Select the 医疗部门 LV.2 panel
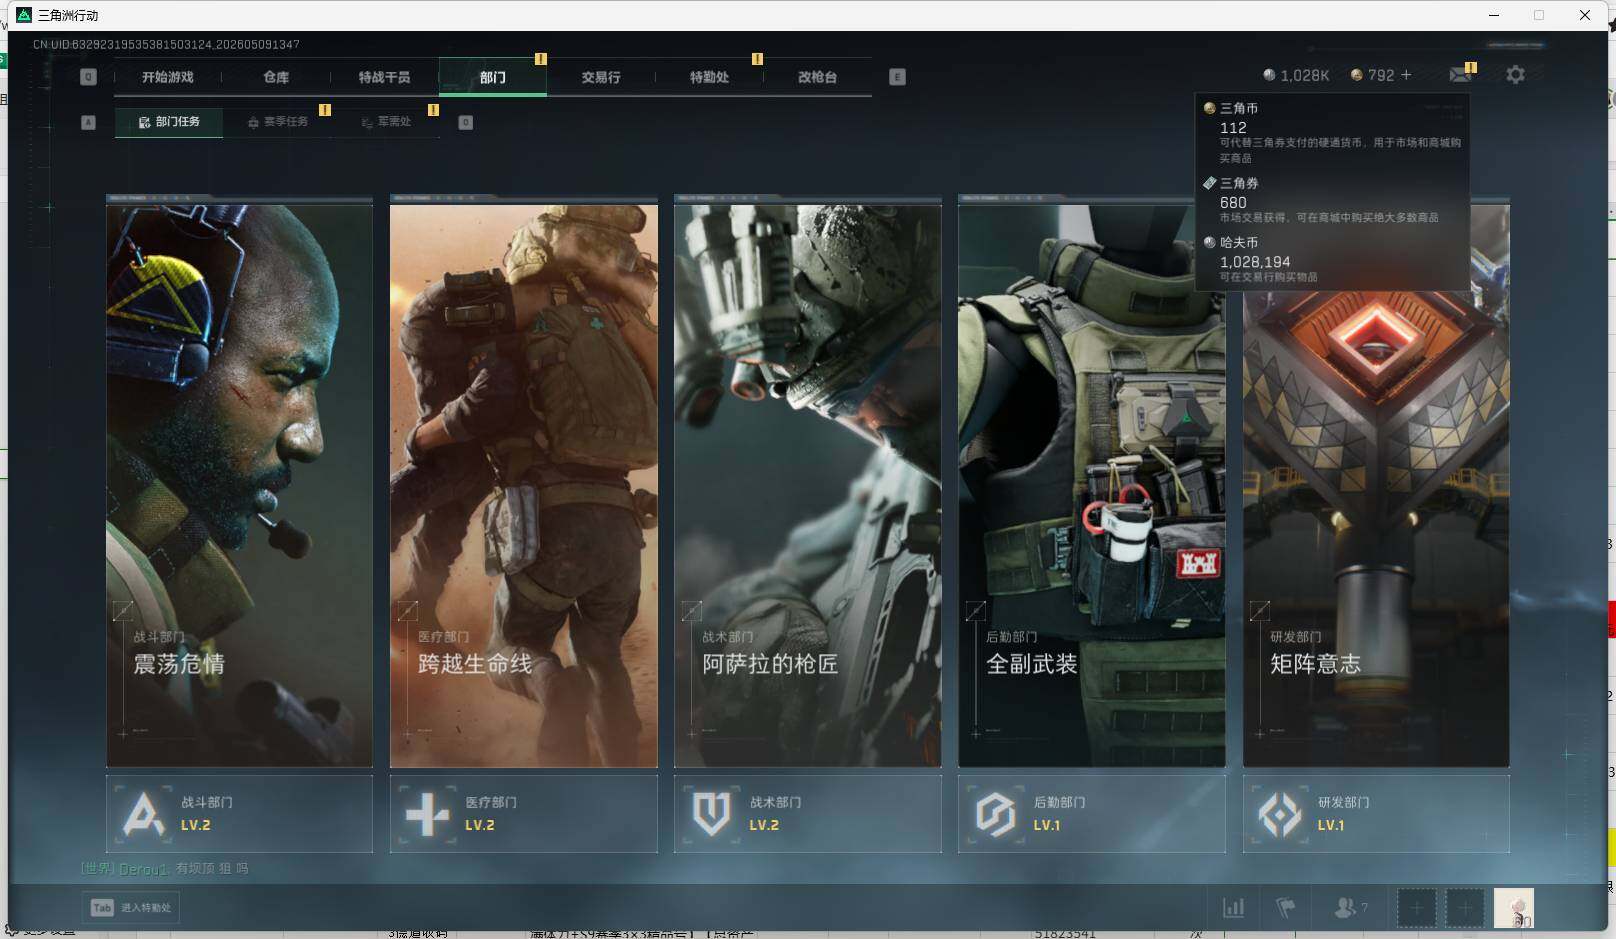Viewport: 1616px width, 939px height. coord(524,814)
